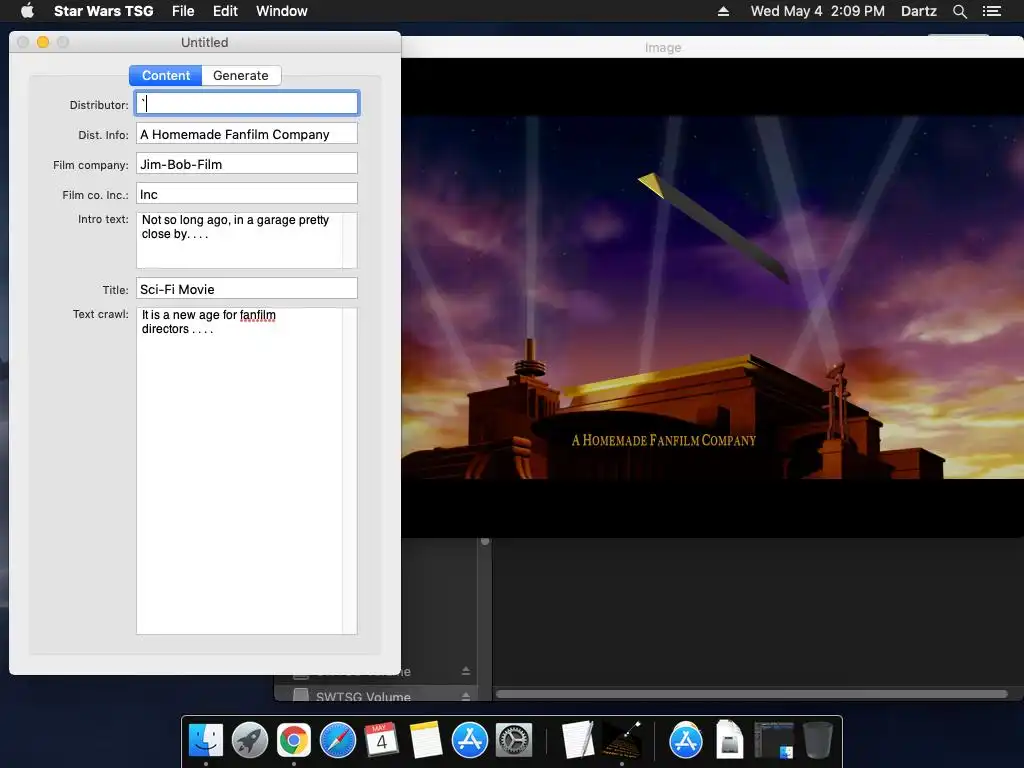Click the Dist. Info field
This screenshot has width=1024, height=768.
click(x=247, y=134)
